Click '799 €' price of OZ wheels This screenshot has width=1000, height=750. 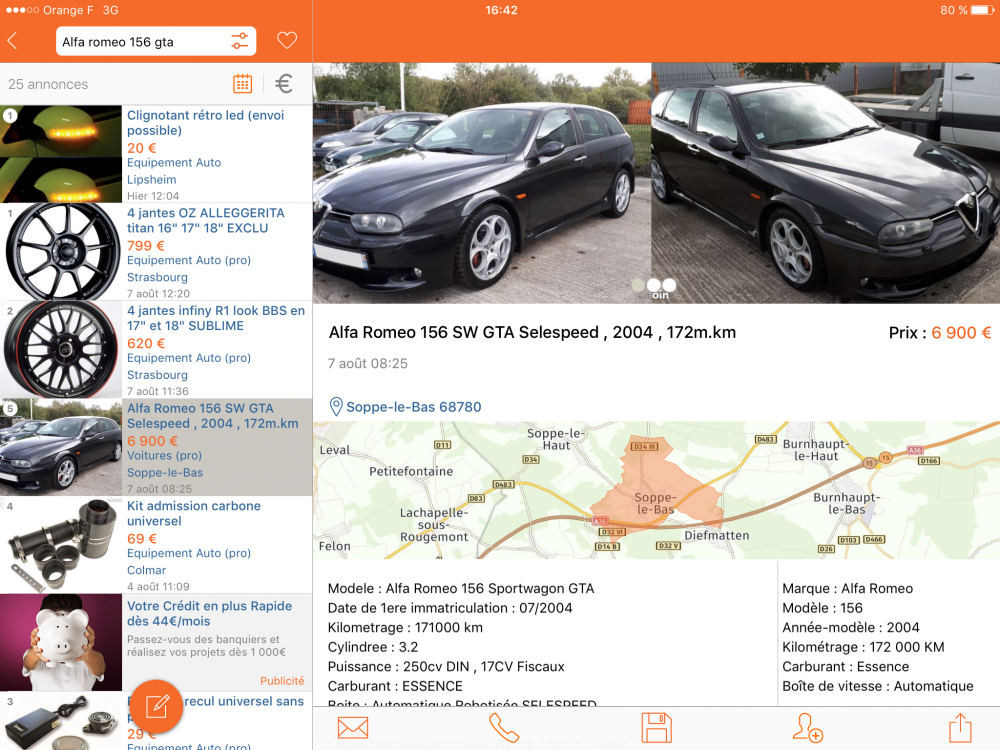tap(145, 246)
